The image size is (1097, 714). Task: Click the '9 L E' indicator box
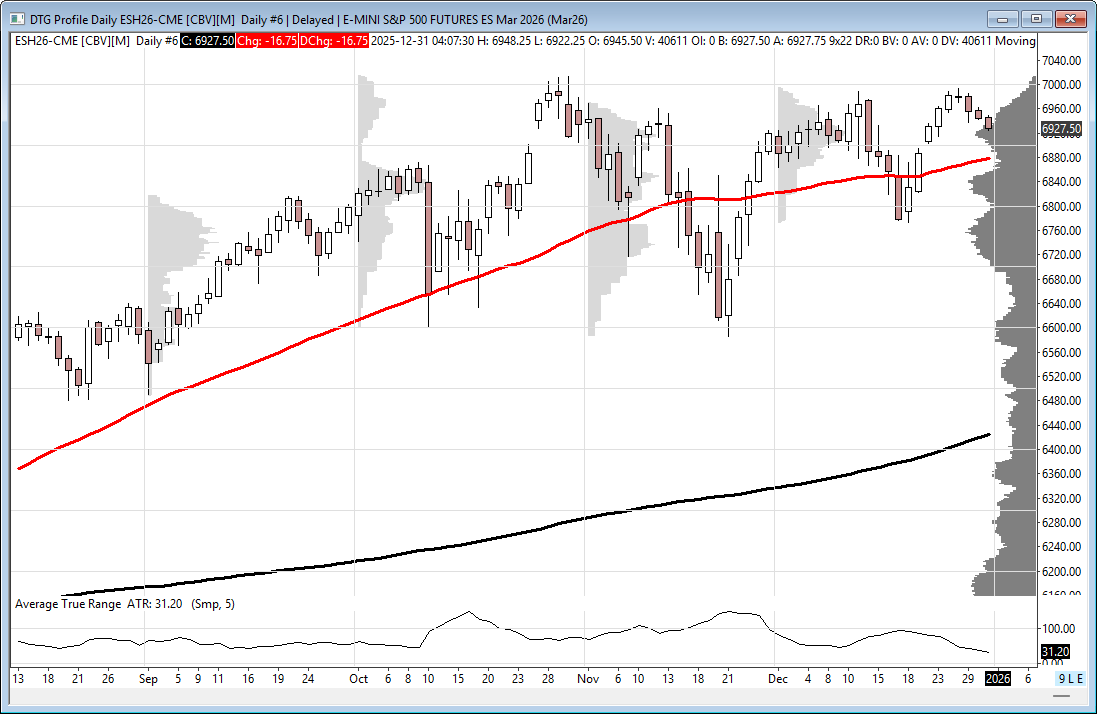tap(1070, 678)
